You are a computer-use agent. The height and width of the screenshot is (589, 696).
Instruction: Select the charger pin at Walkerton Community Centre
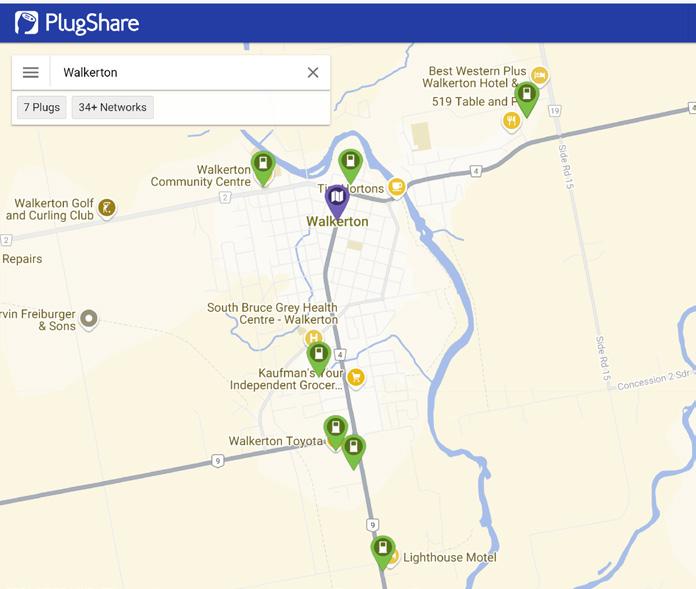pos(263,168)
